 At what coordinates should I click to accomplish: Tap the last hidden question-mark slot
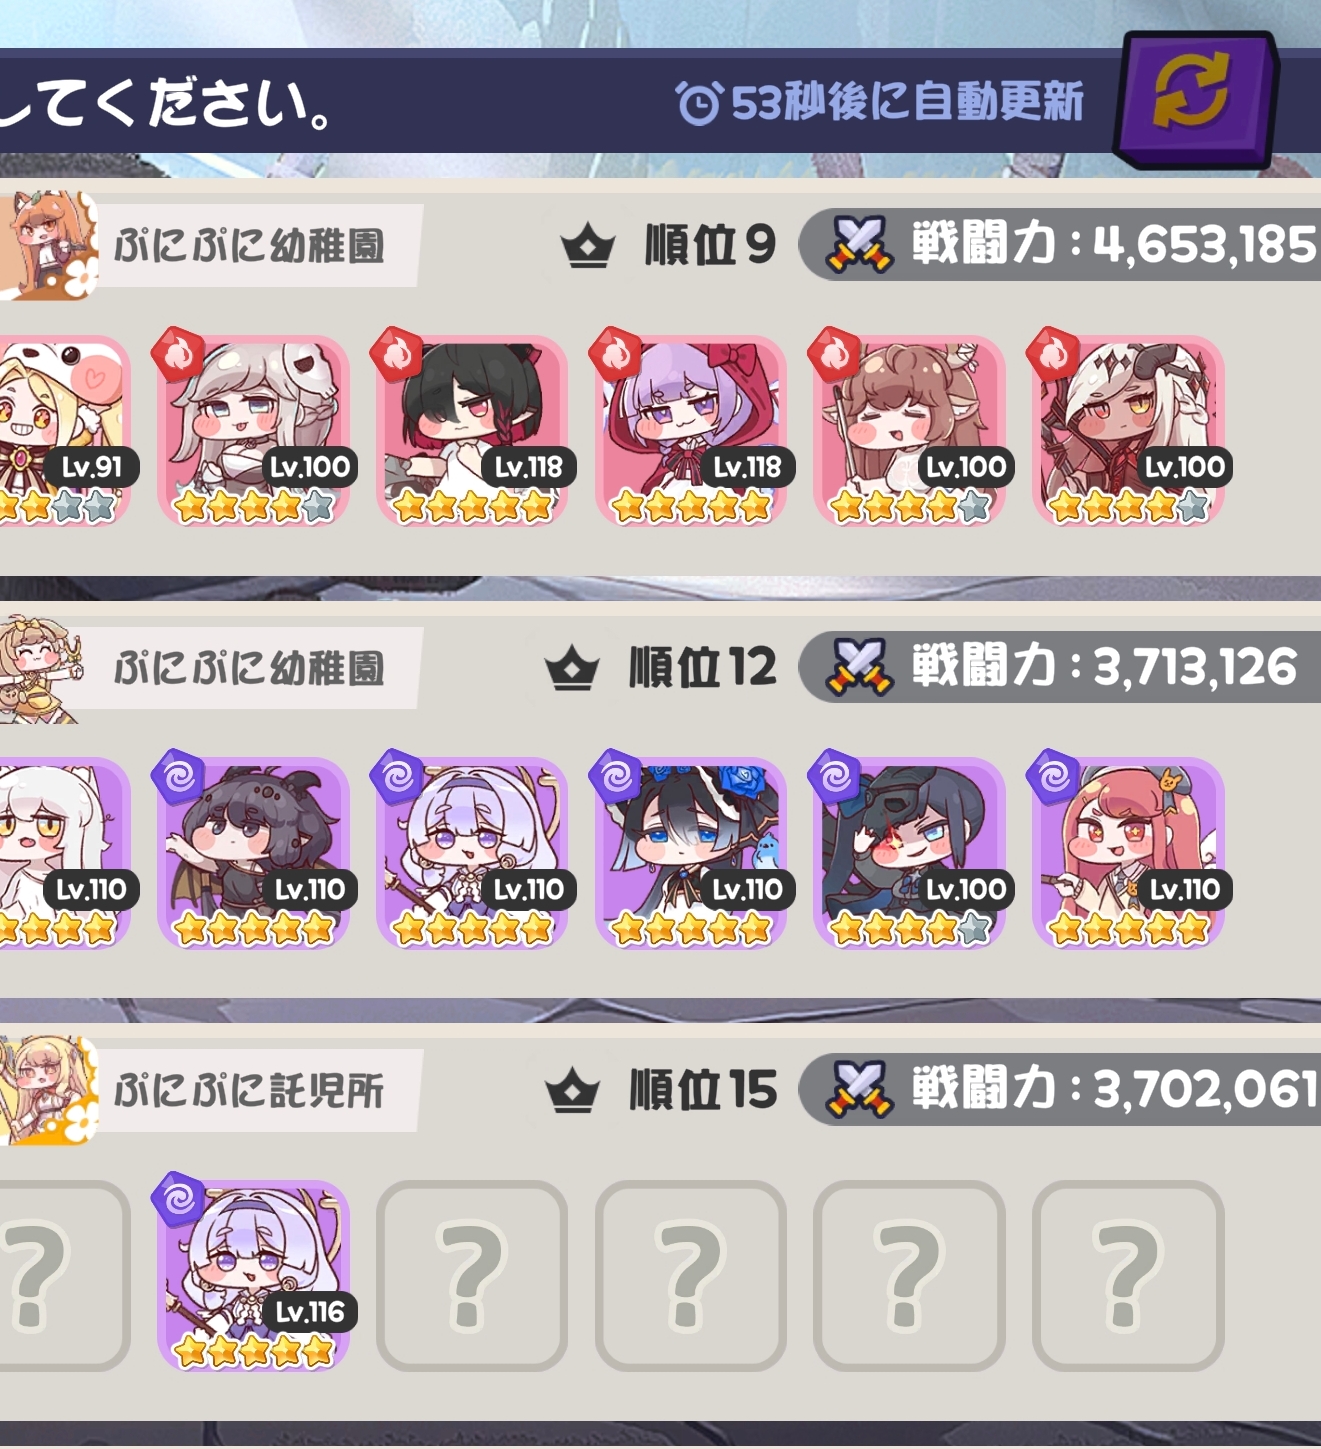click(x=1128, y=1276)
